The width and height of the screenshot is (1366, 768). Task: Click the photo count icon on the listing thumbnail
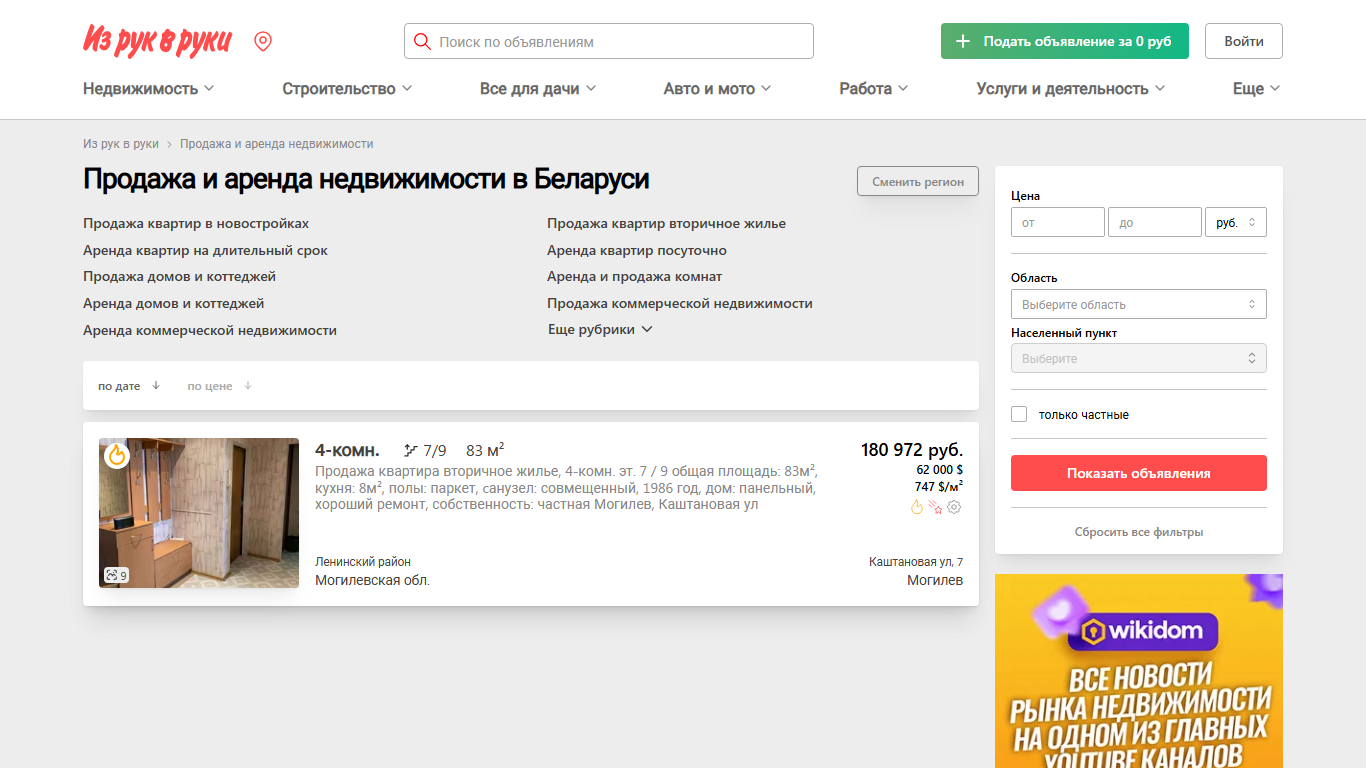point(111,575)
